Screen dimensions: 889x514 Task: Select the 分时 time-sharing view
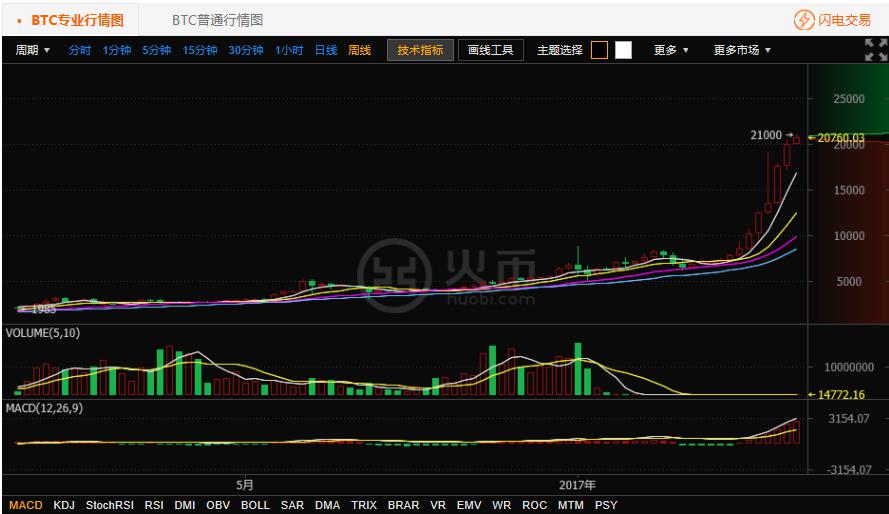[x=79, y=50]
